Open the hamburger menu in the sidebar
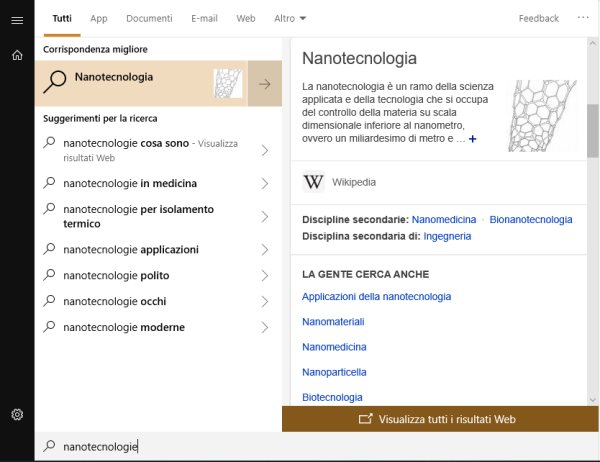The width and height of the screenshot is (600, 462). [x=17, y=20]
